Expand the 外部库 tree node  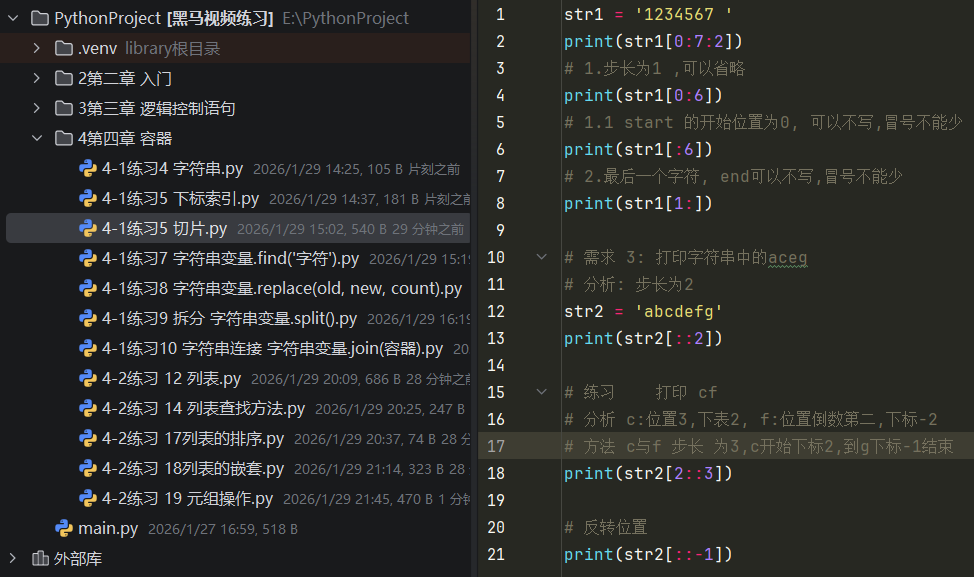click(x=12, y=558)
